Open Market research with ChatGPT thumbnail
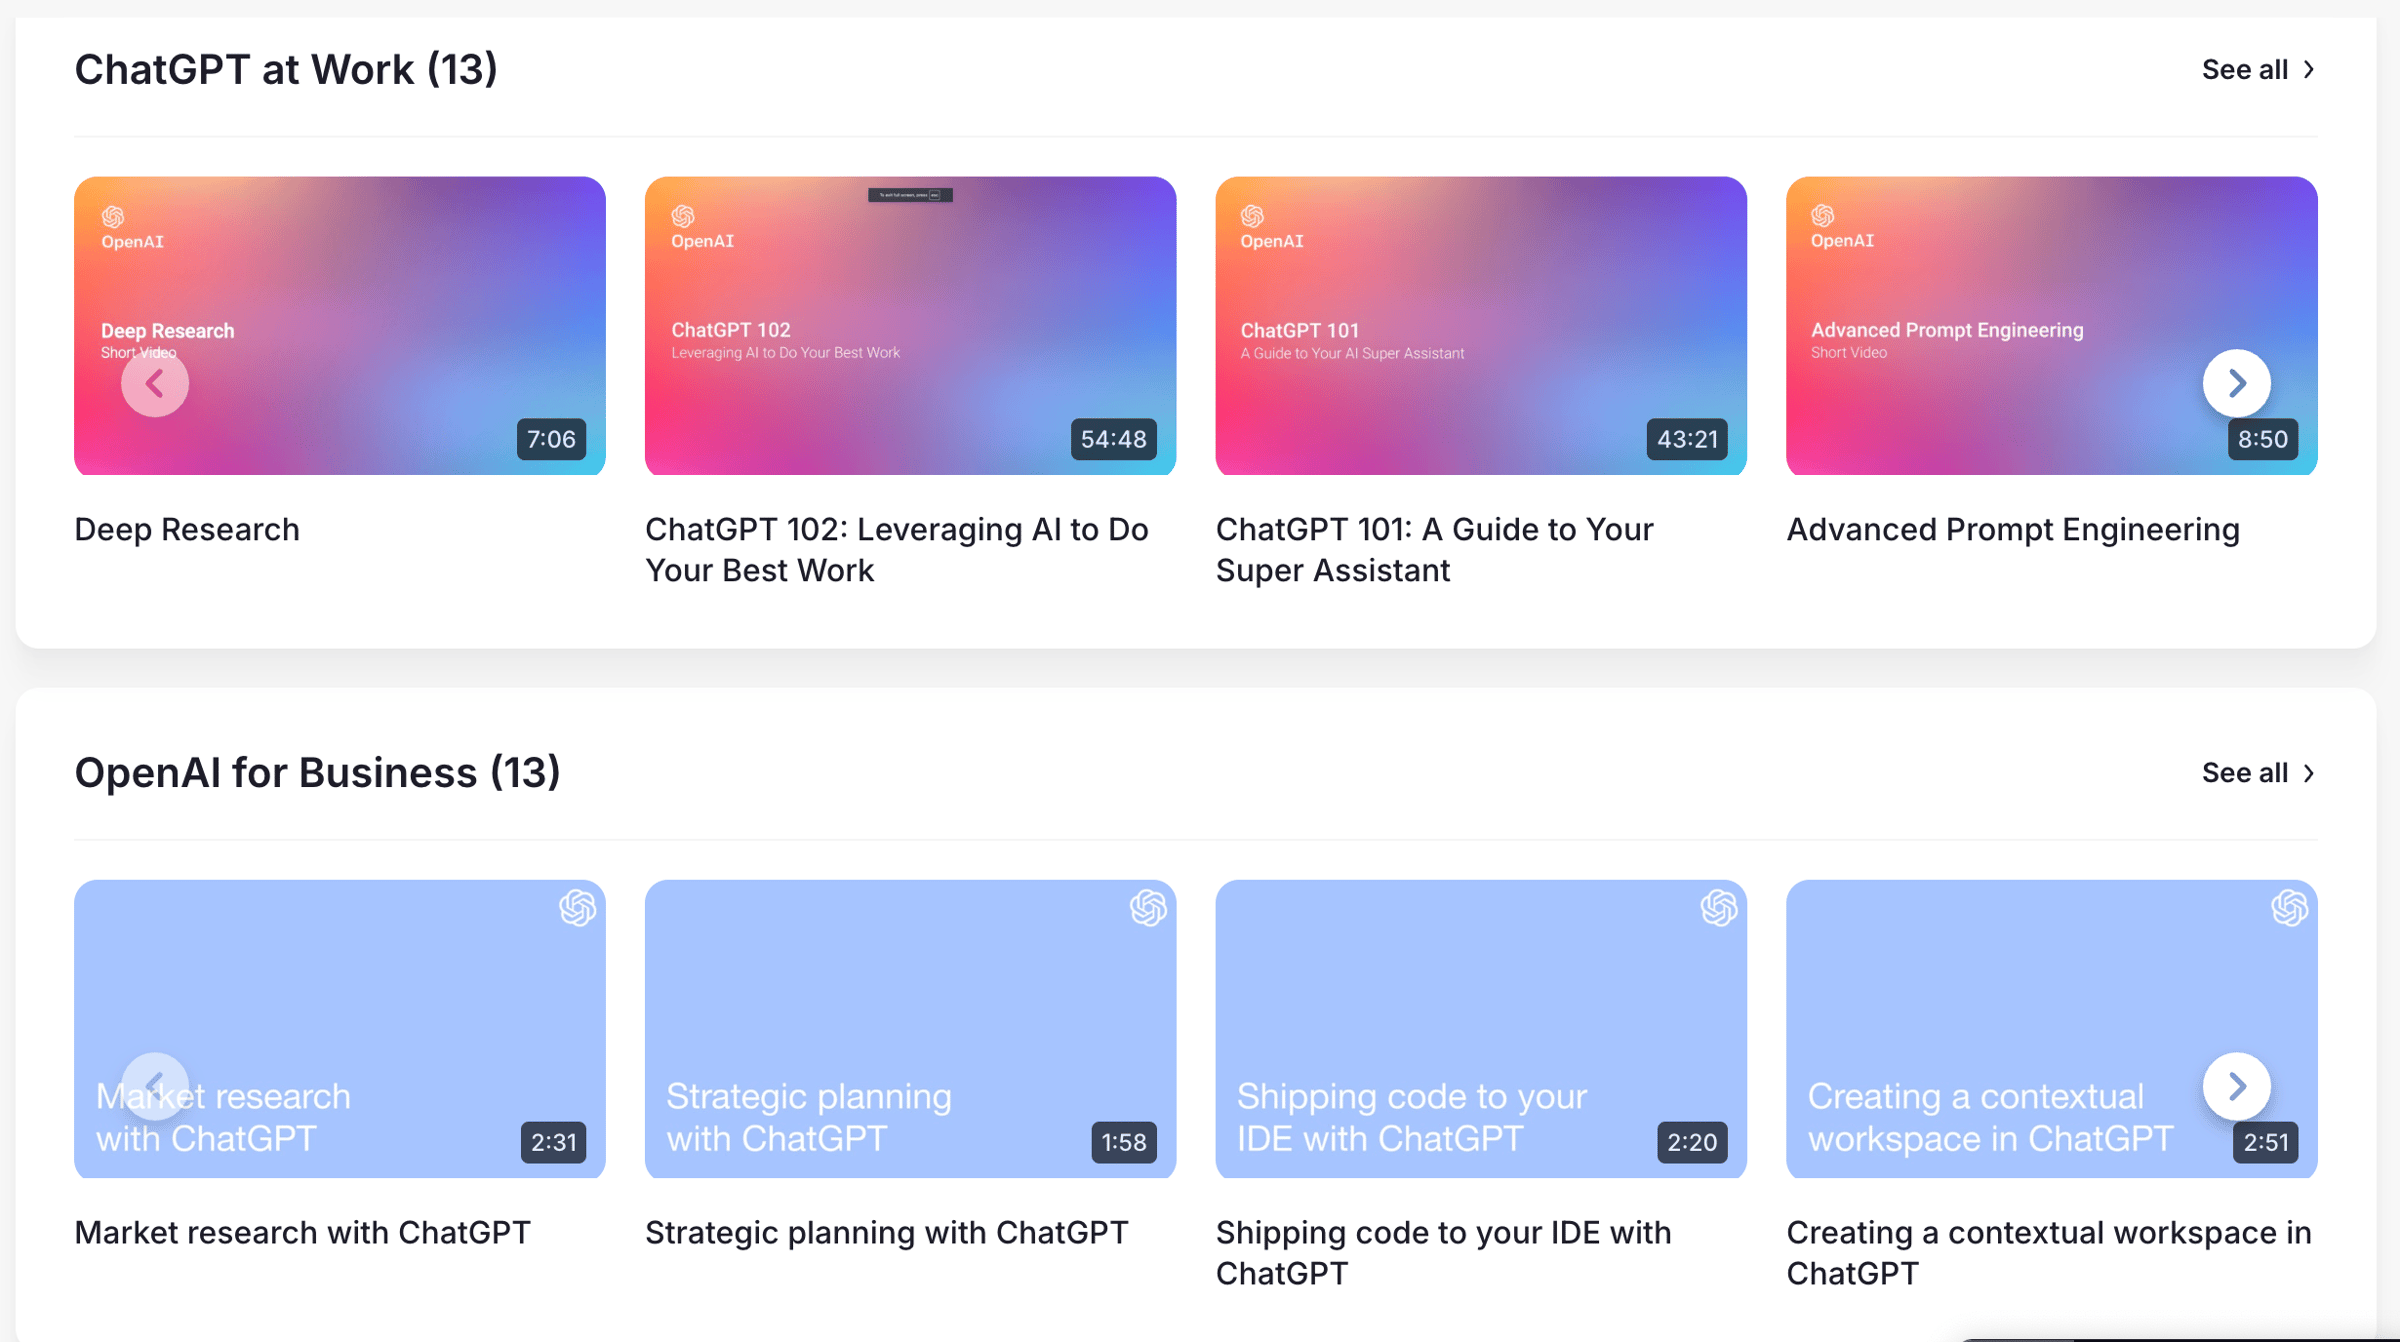 (x=340, y=1029)
